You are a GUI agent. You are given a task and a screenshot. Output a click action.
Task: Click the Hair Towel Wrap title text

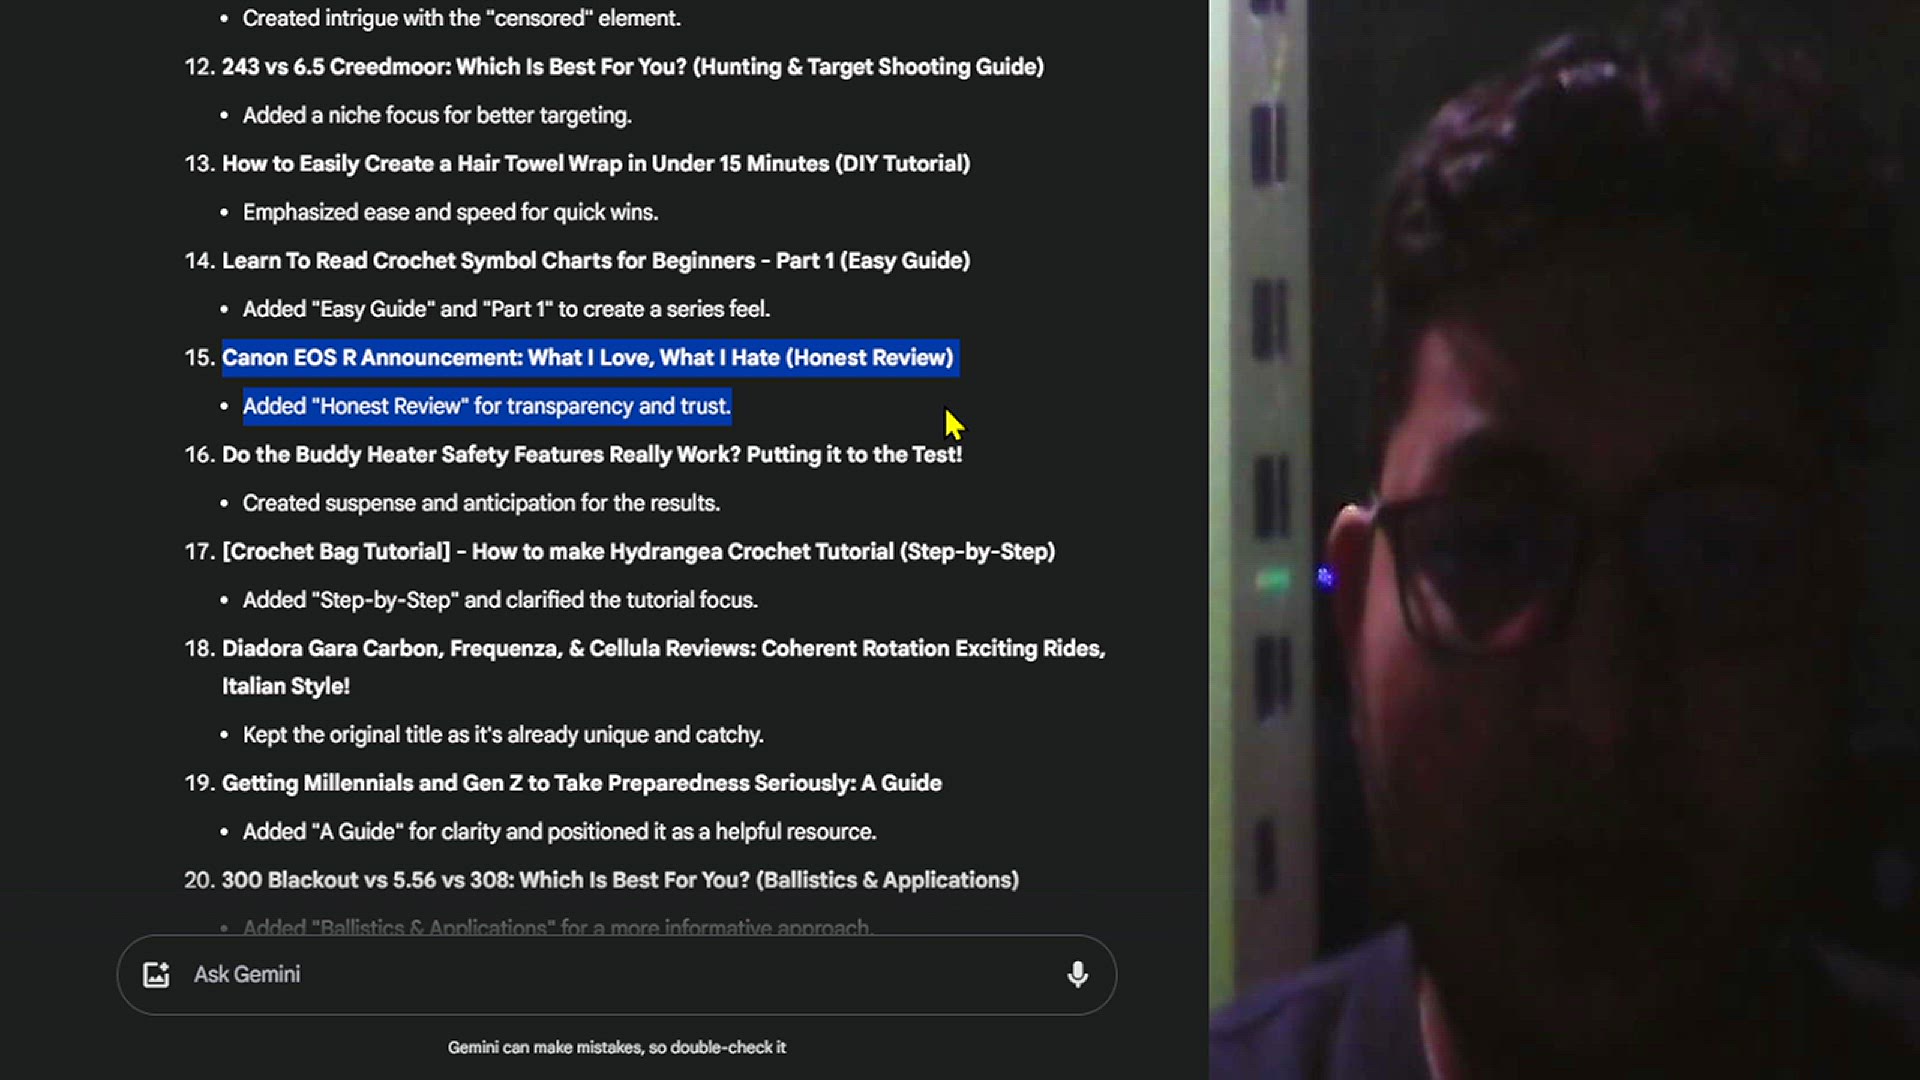pos(595,164)
